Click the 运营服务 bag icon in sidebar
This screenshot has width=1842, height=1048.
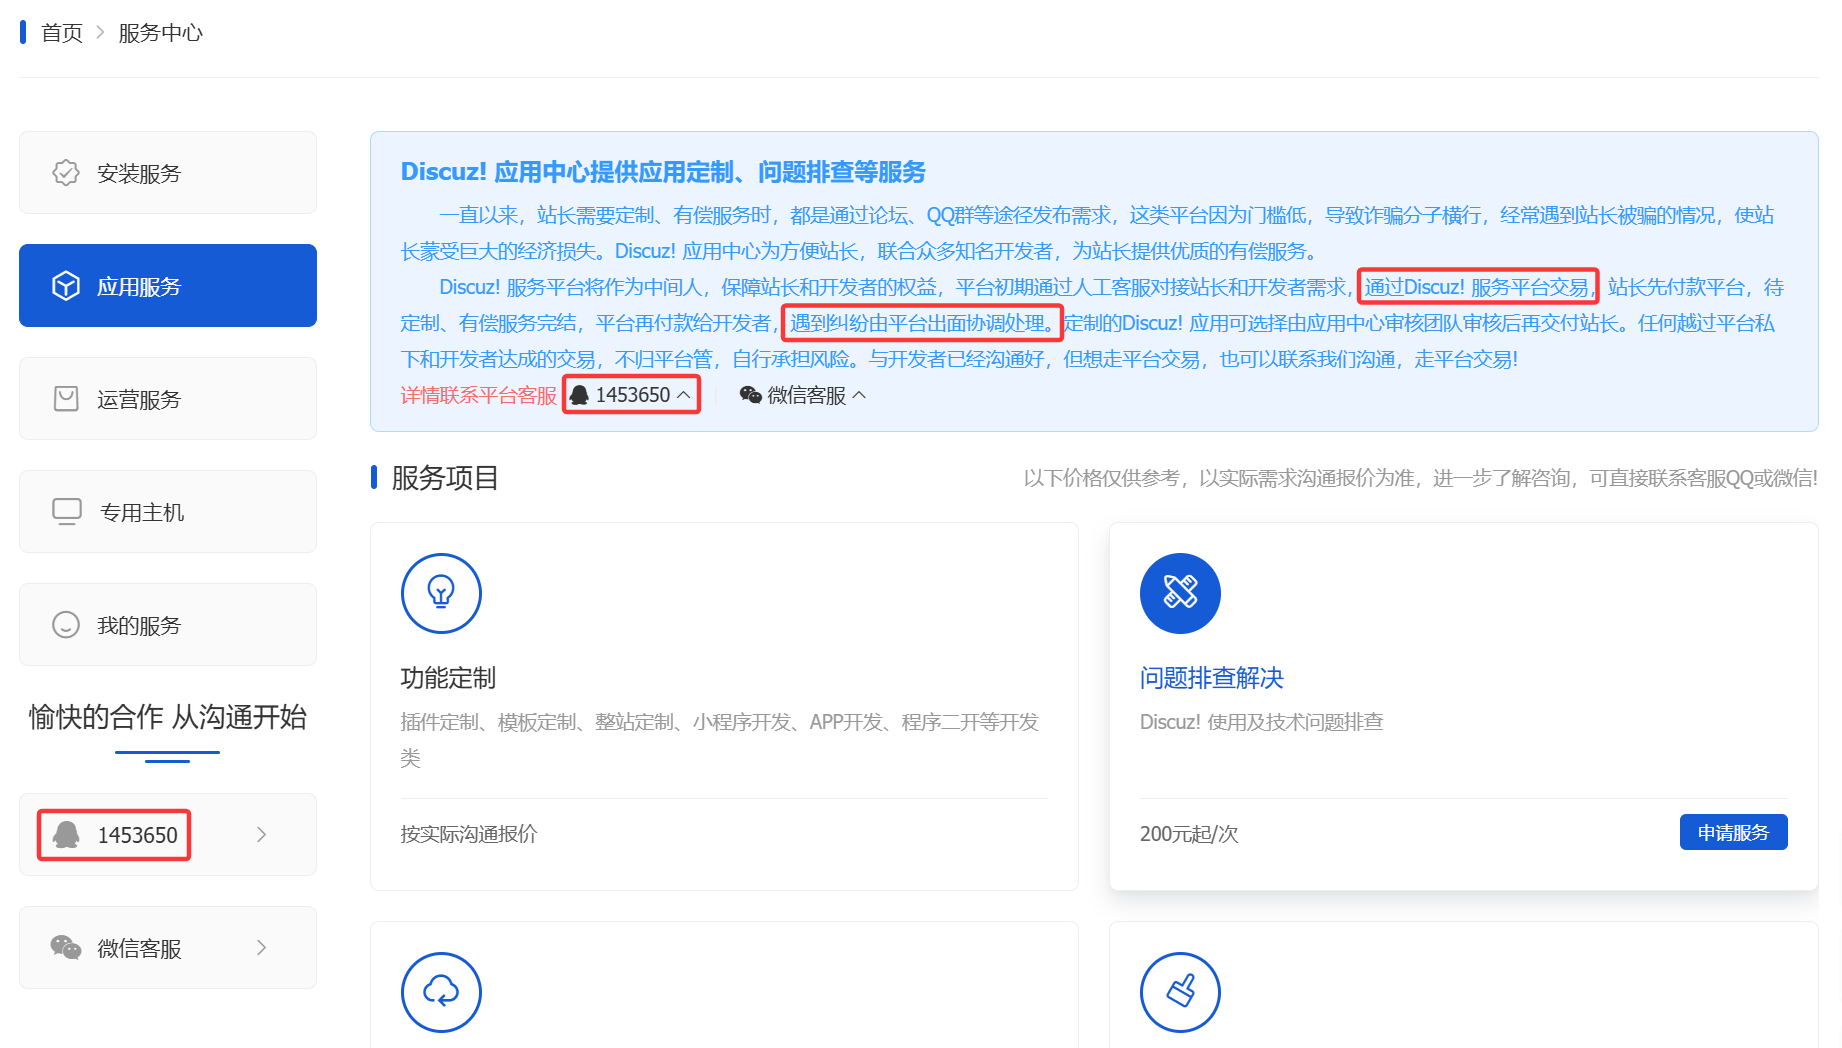click(66, 399)
